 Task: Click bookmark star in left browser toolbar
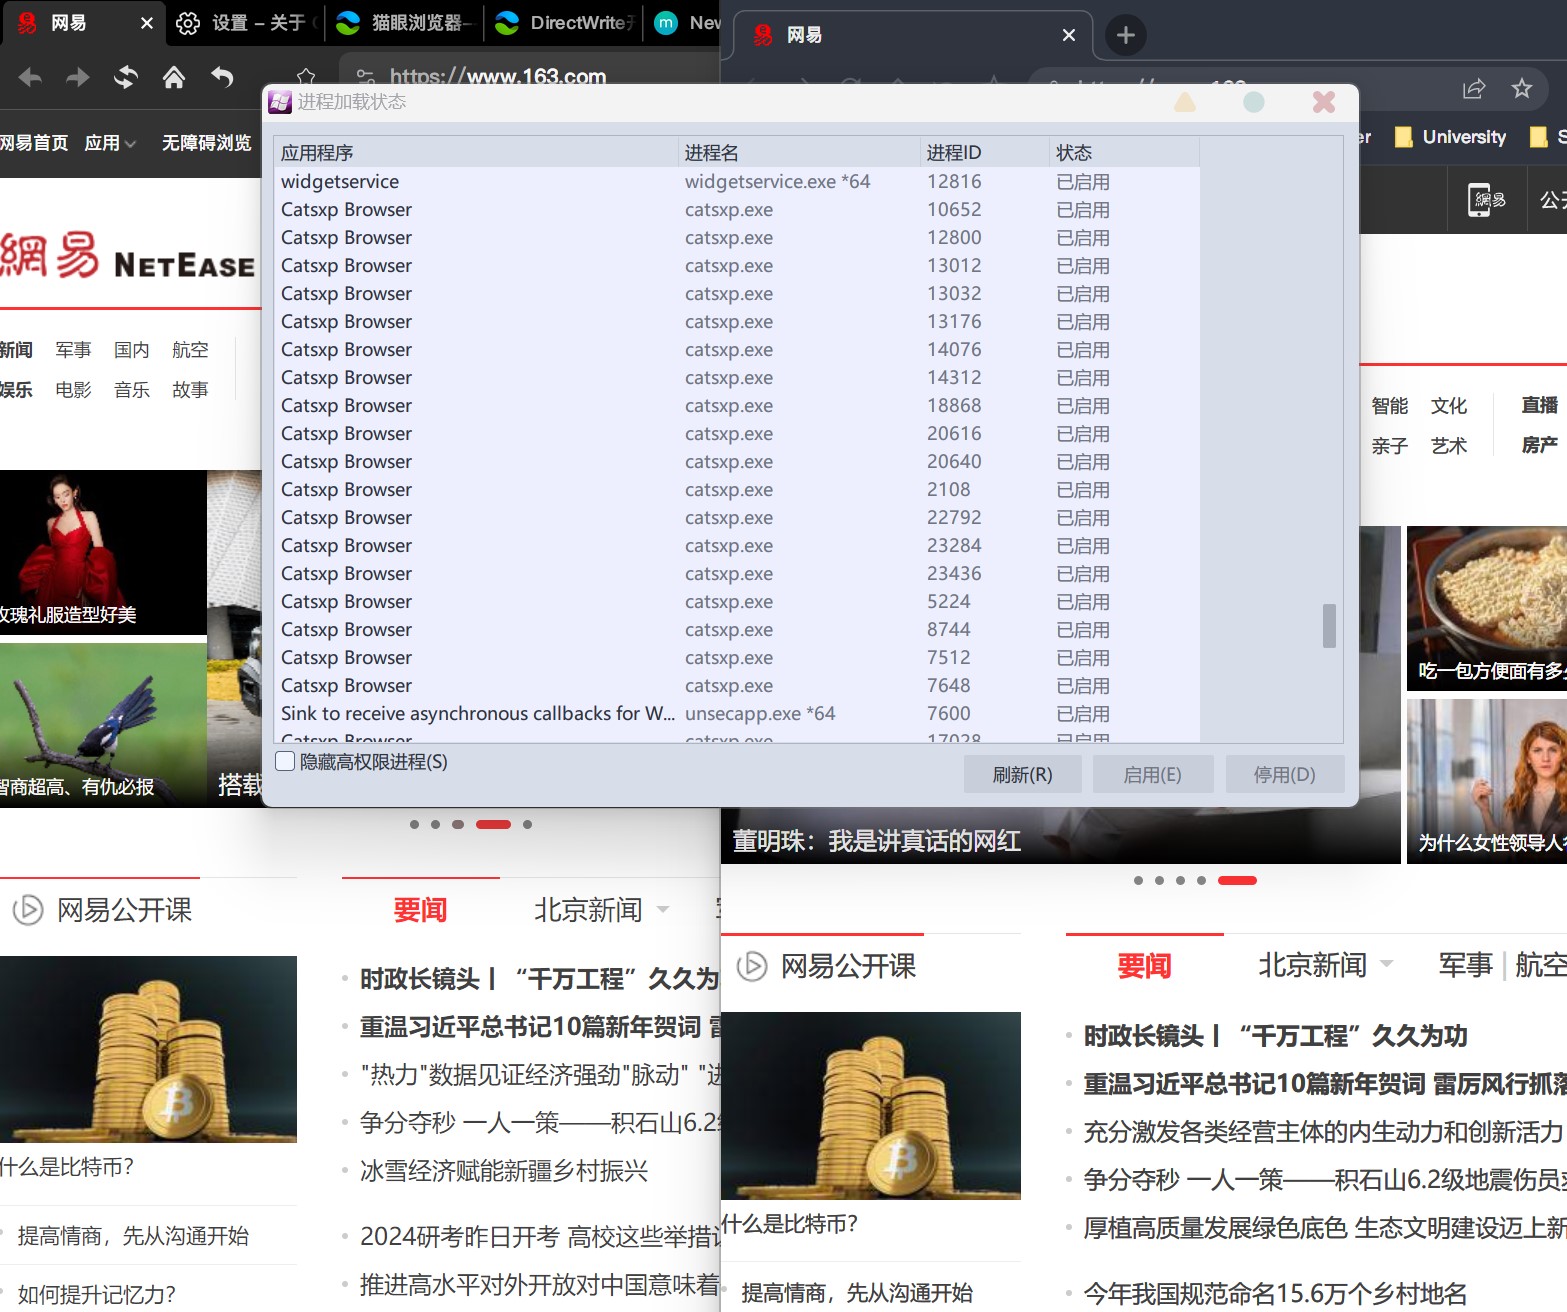[306, 77]
